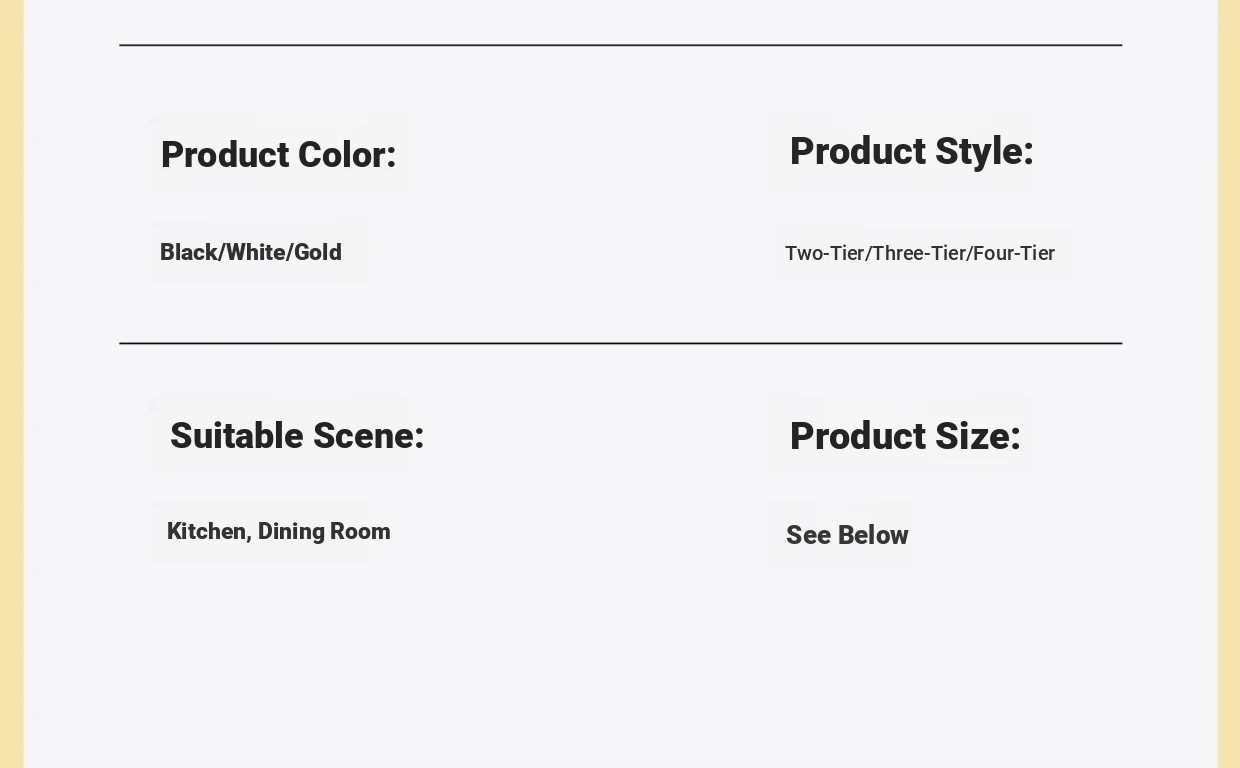The image size is (1240, 768).
Task: Click "Dining Room" under Suitable Scene
Action: (324, 531)
